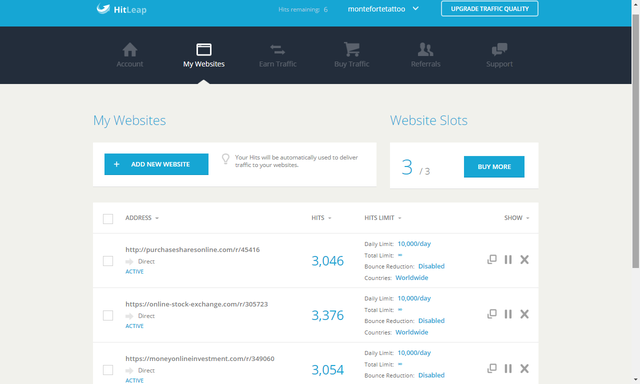Open the SHOW filter dropdown
640x384 pixels.
(x=516, y=218)
